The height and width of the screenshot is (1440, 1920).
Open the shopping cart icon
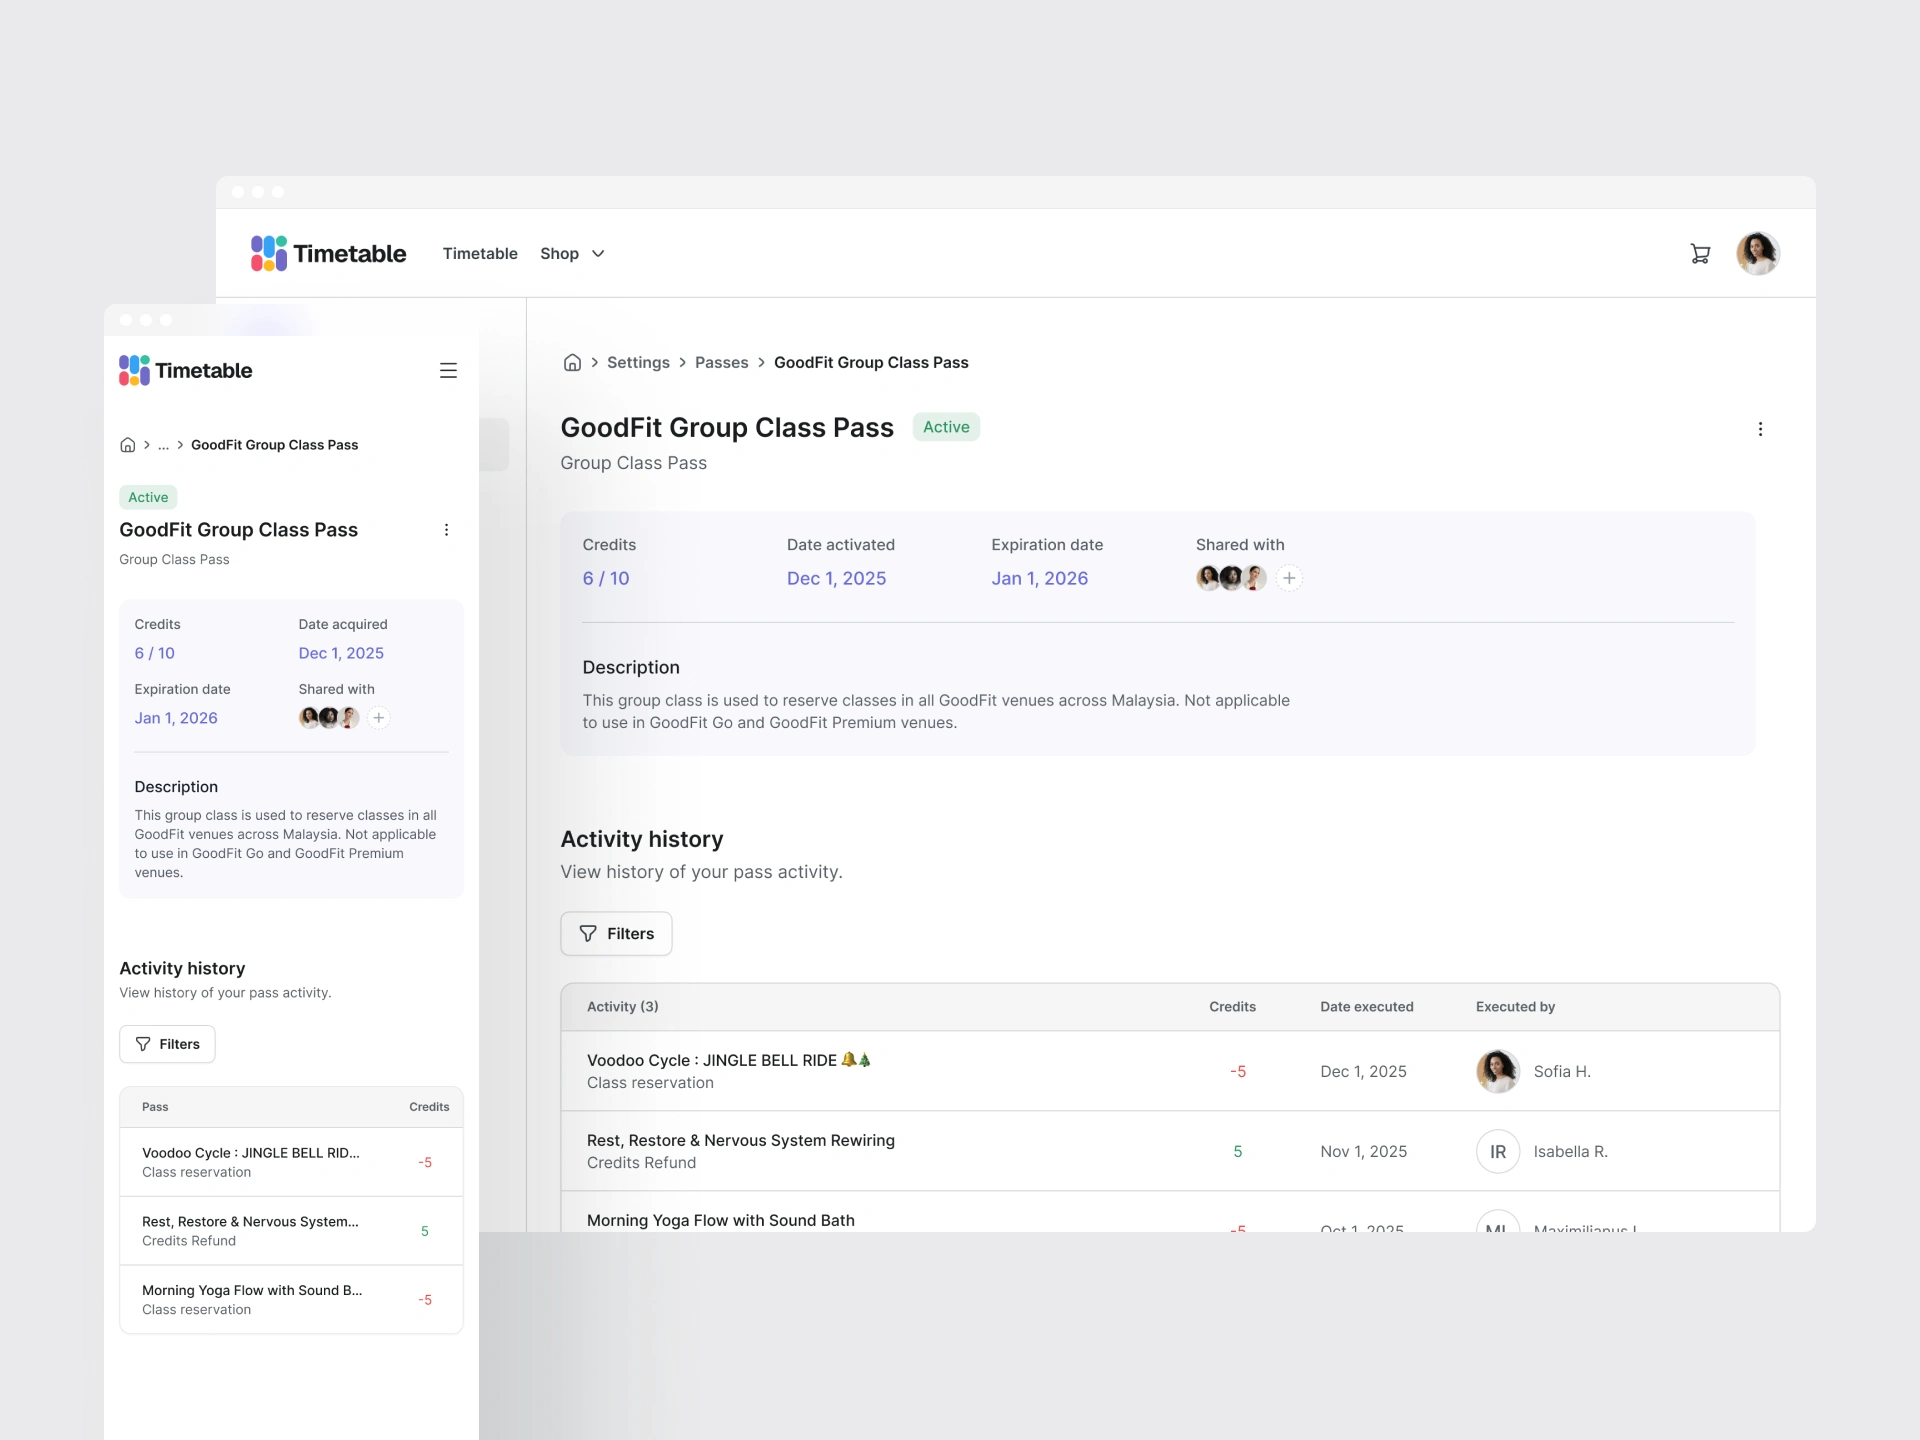(x=1700, y=254)
